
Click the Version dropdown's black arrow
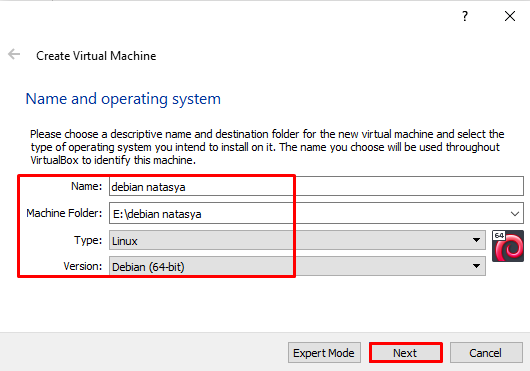[x=476, y=266]
